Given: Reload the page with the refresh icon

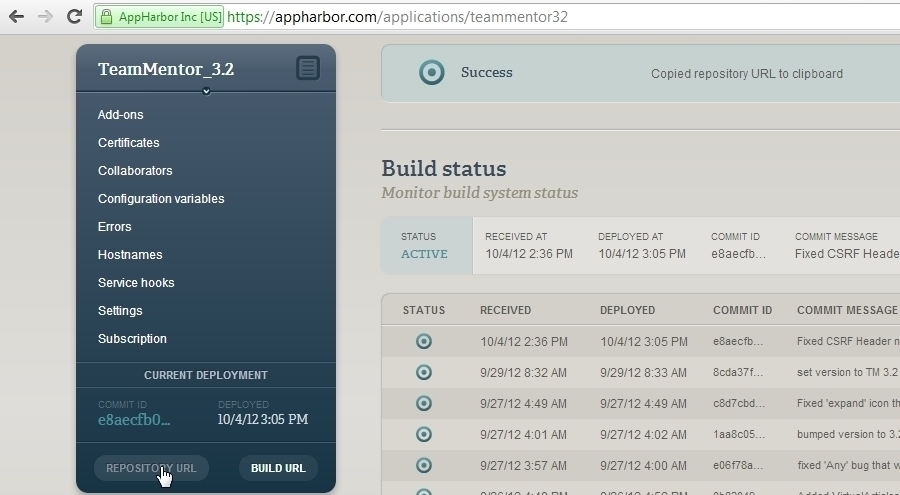Looking at the screenshot, I should [74, 17].
